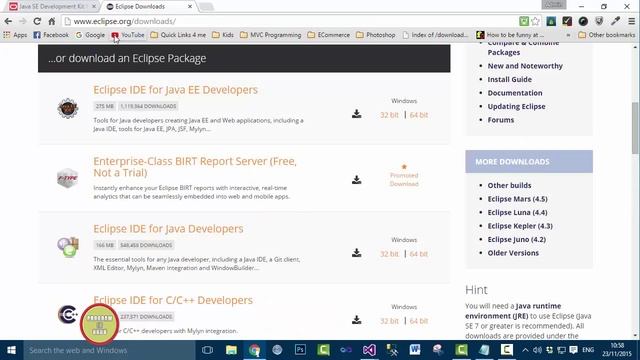The image size is (640, 360).
Task: Open the Google bookmark
Action: [90, 35]
